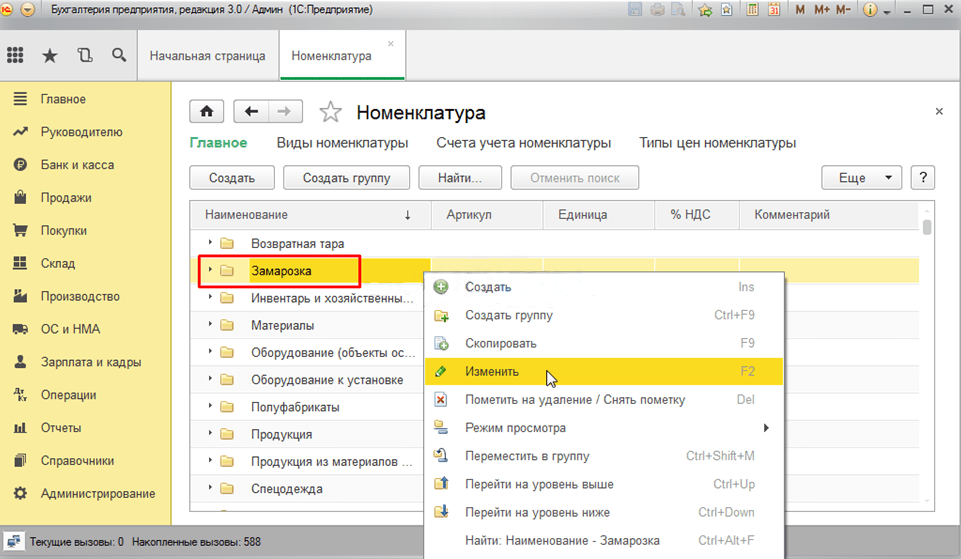Switch to the Начальная страница tab

click(207, 56)
